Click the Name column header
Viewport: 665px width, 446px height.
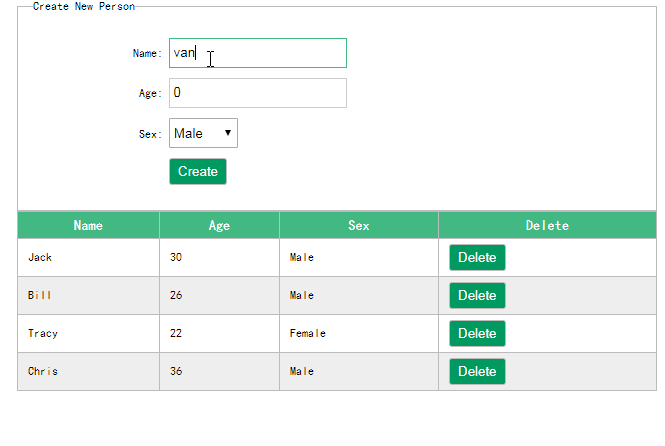(x=88, y=225)
